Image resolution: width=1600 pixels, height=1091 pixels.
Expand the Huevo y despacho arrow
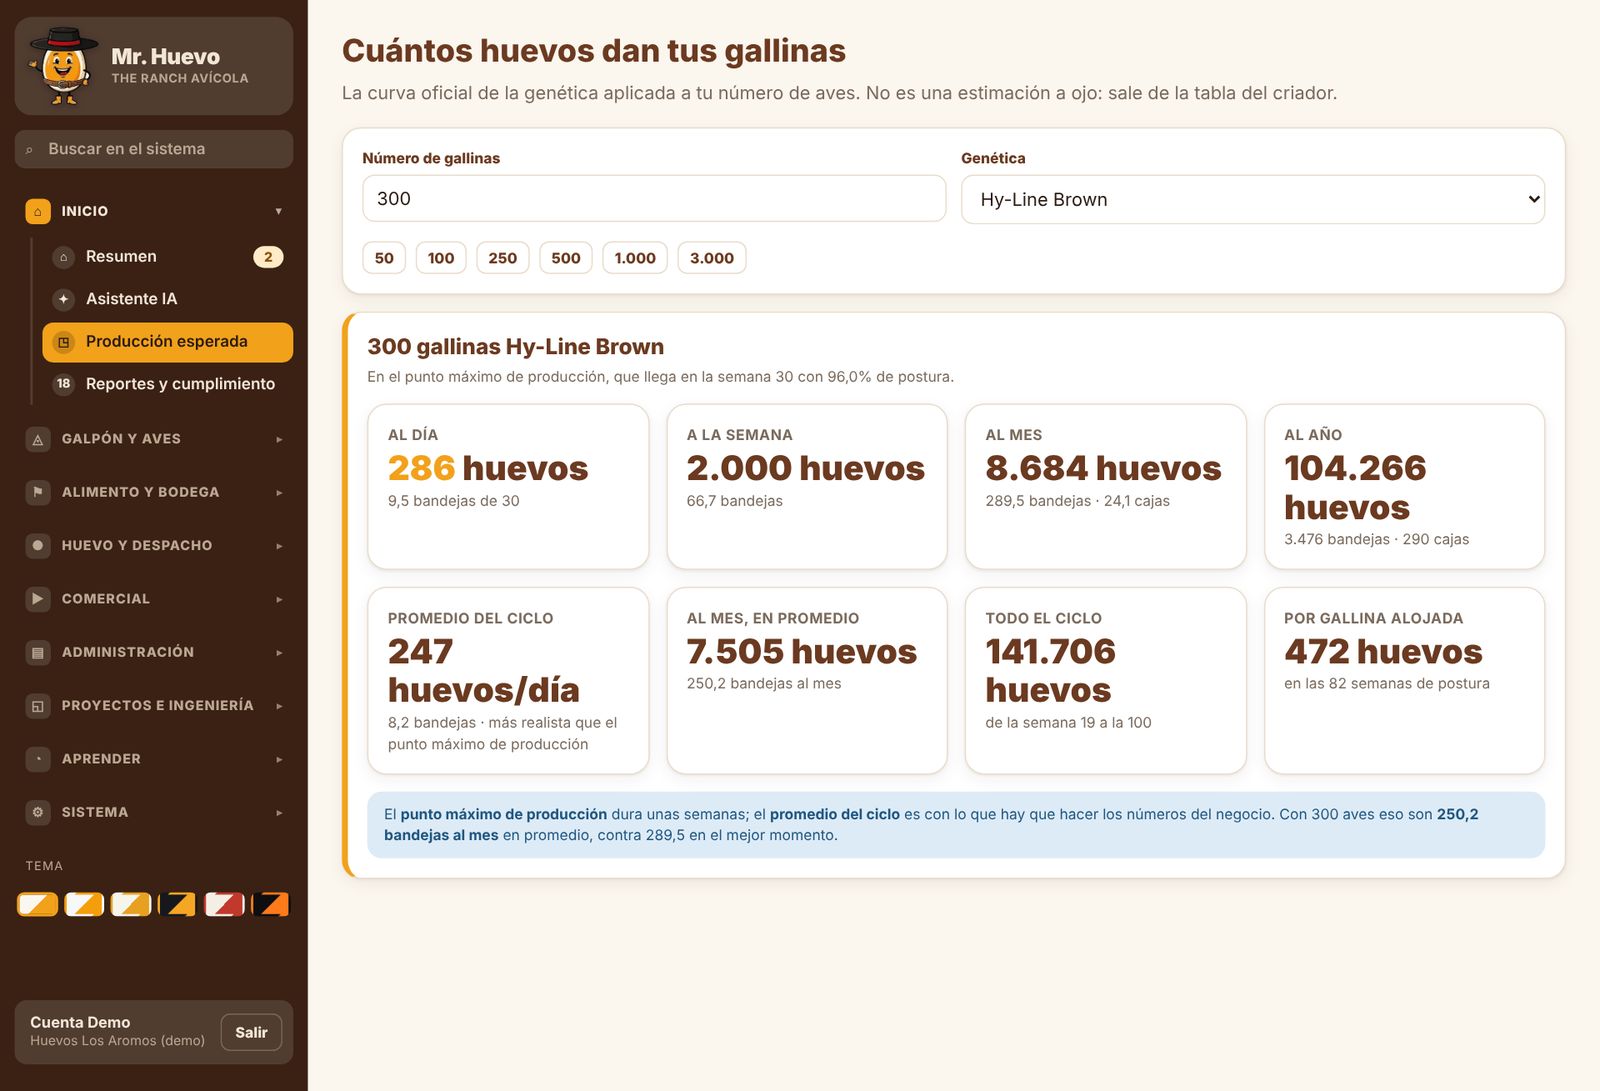[279, 546]
